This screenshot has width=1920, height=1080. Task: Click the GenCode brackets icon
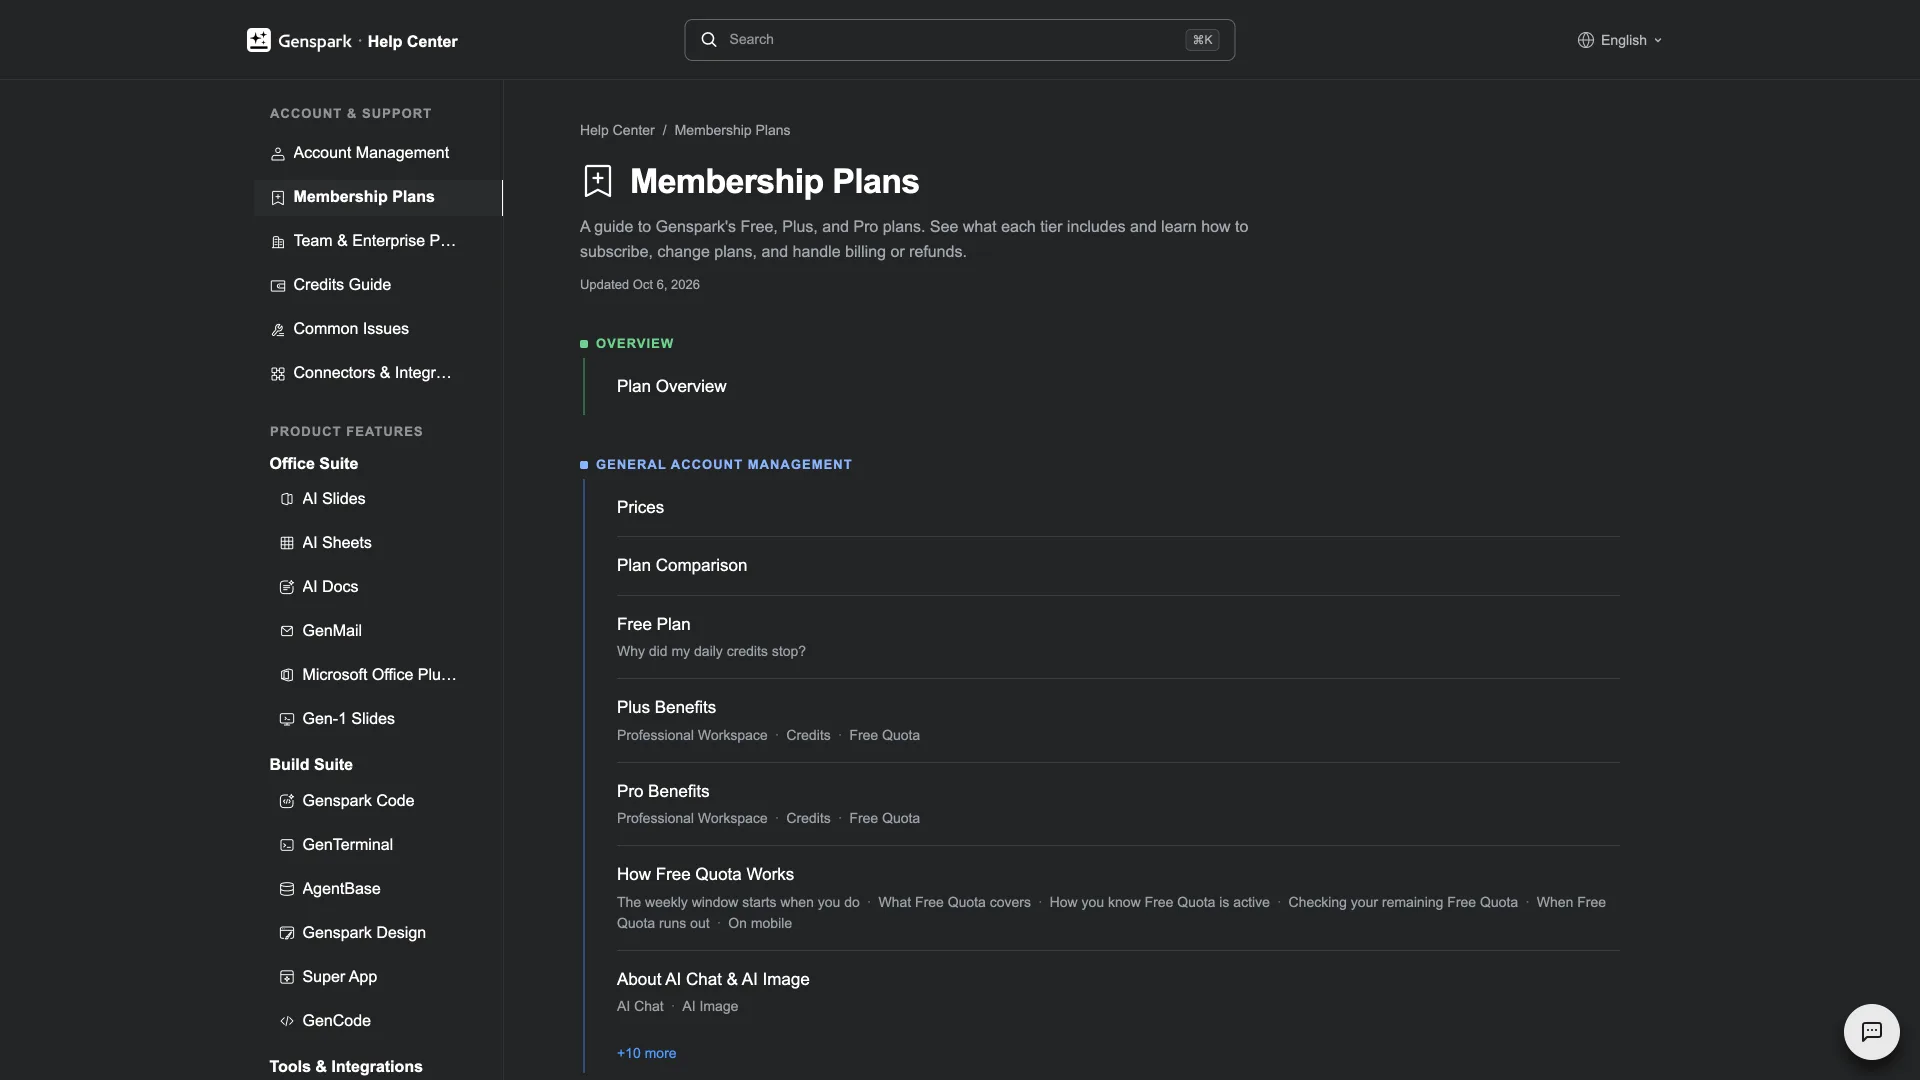coord(287,1021)
